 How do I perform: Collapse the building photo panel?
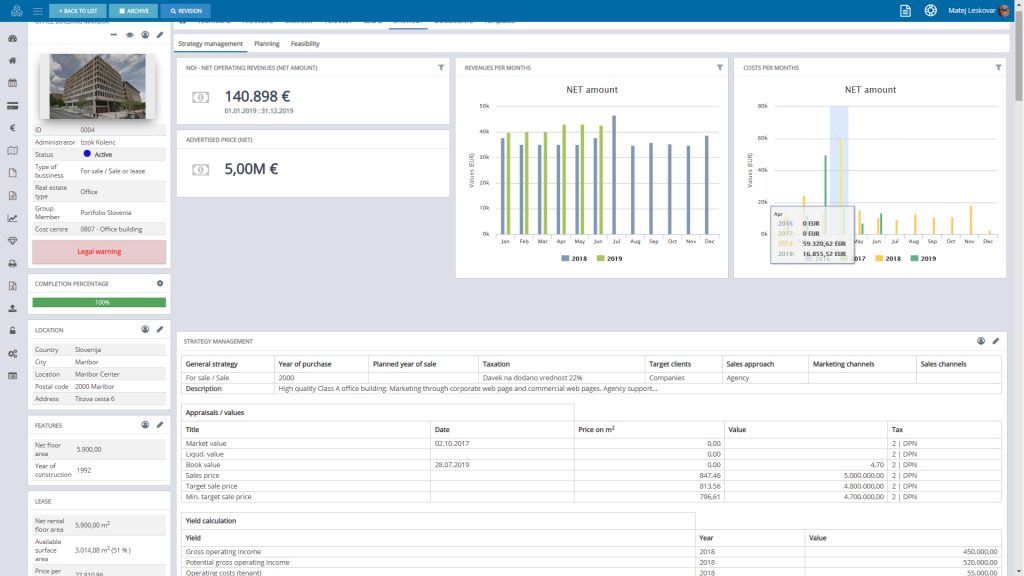point(114,34)
